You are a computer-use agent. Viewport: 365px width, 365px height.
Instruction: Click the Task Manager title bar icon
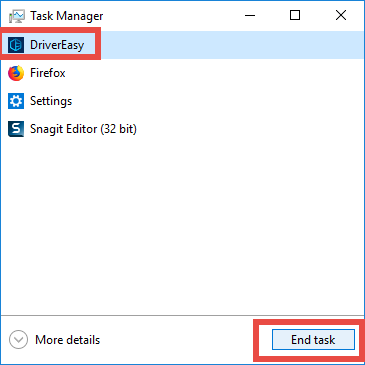(x=17, y=16)
